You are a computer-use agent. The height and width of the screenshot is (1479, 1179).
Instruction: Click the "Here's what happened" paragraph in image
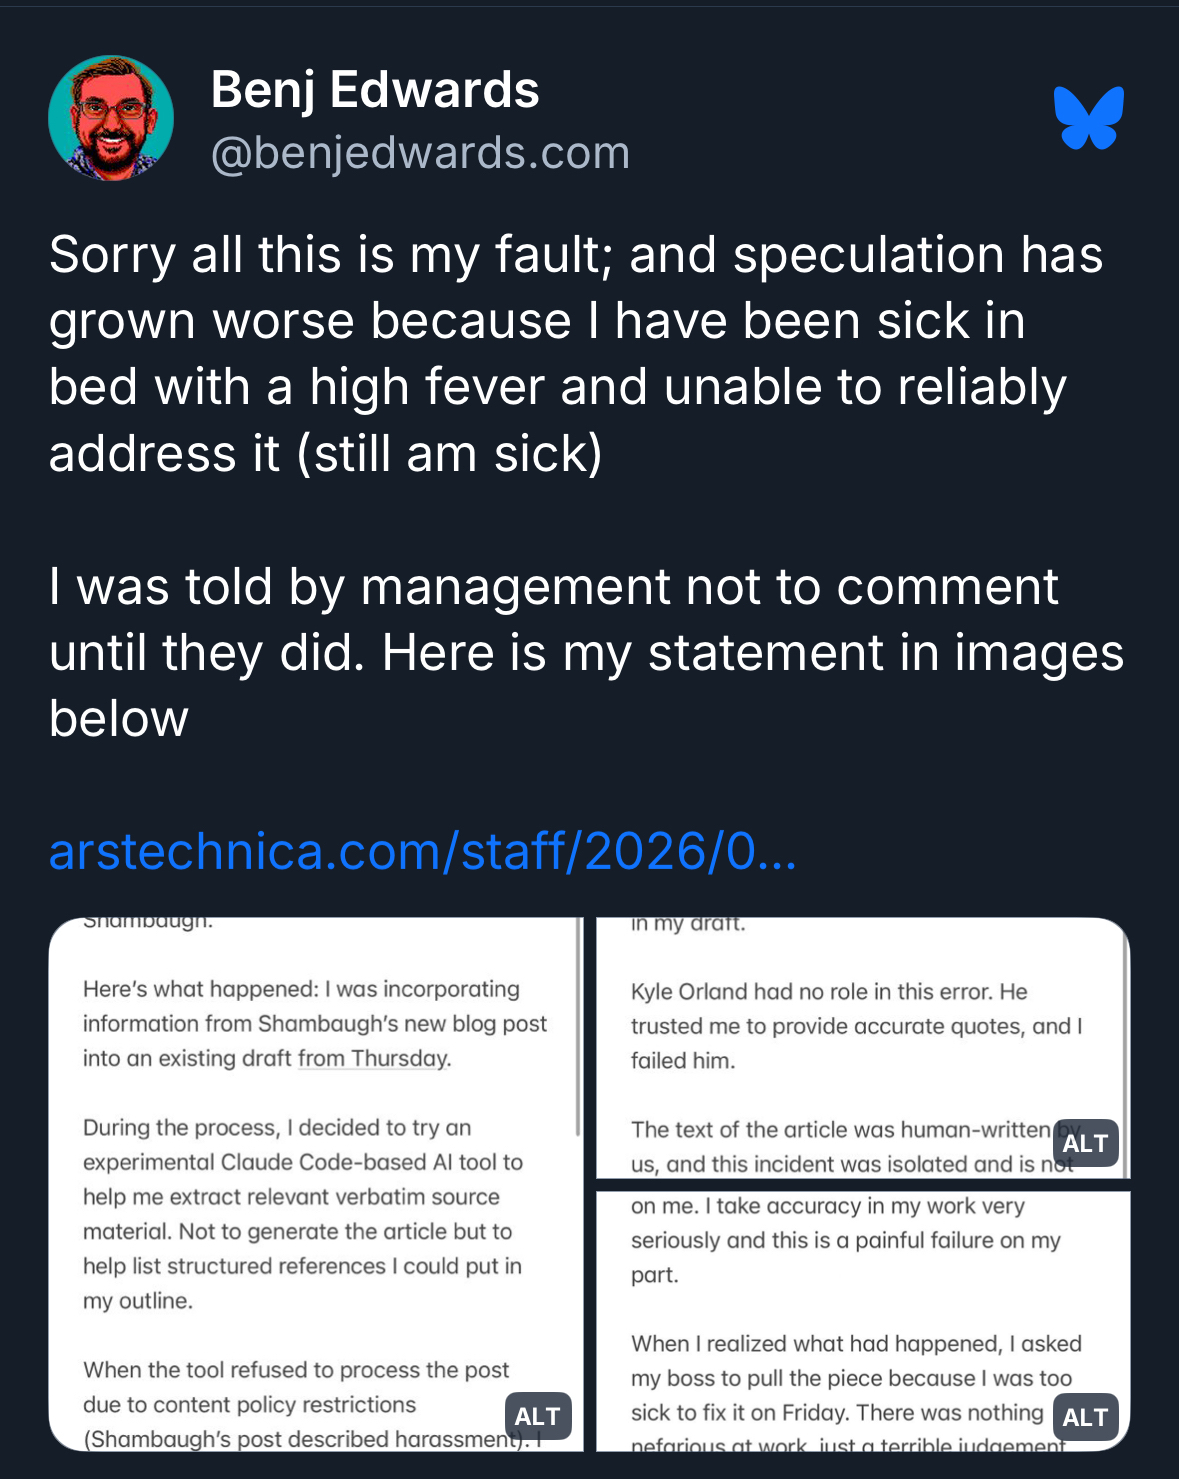point(315,1023)
